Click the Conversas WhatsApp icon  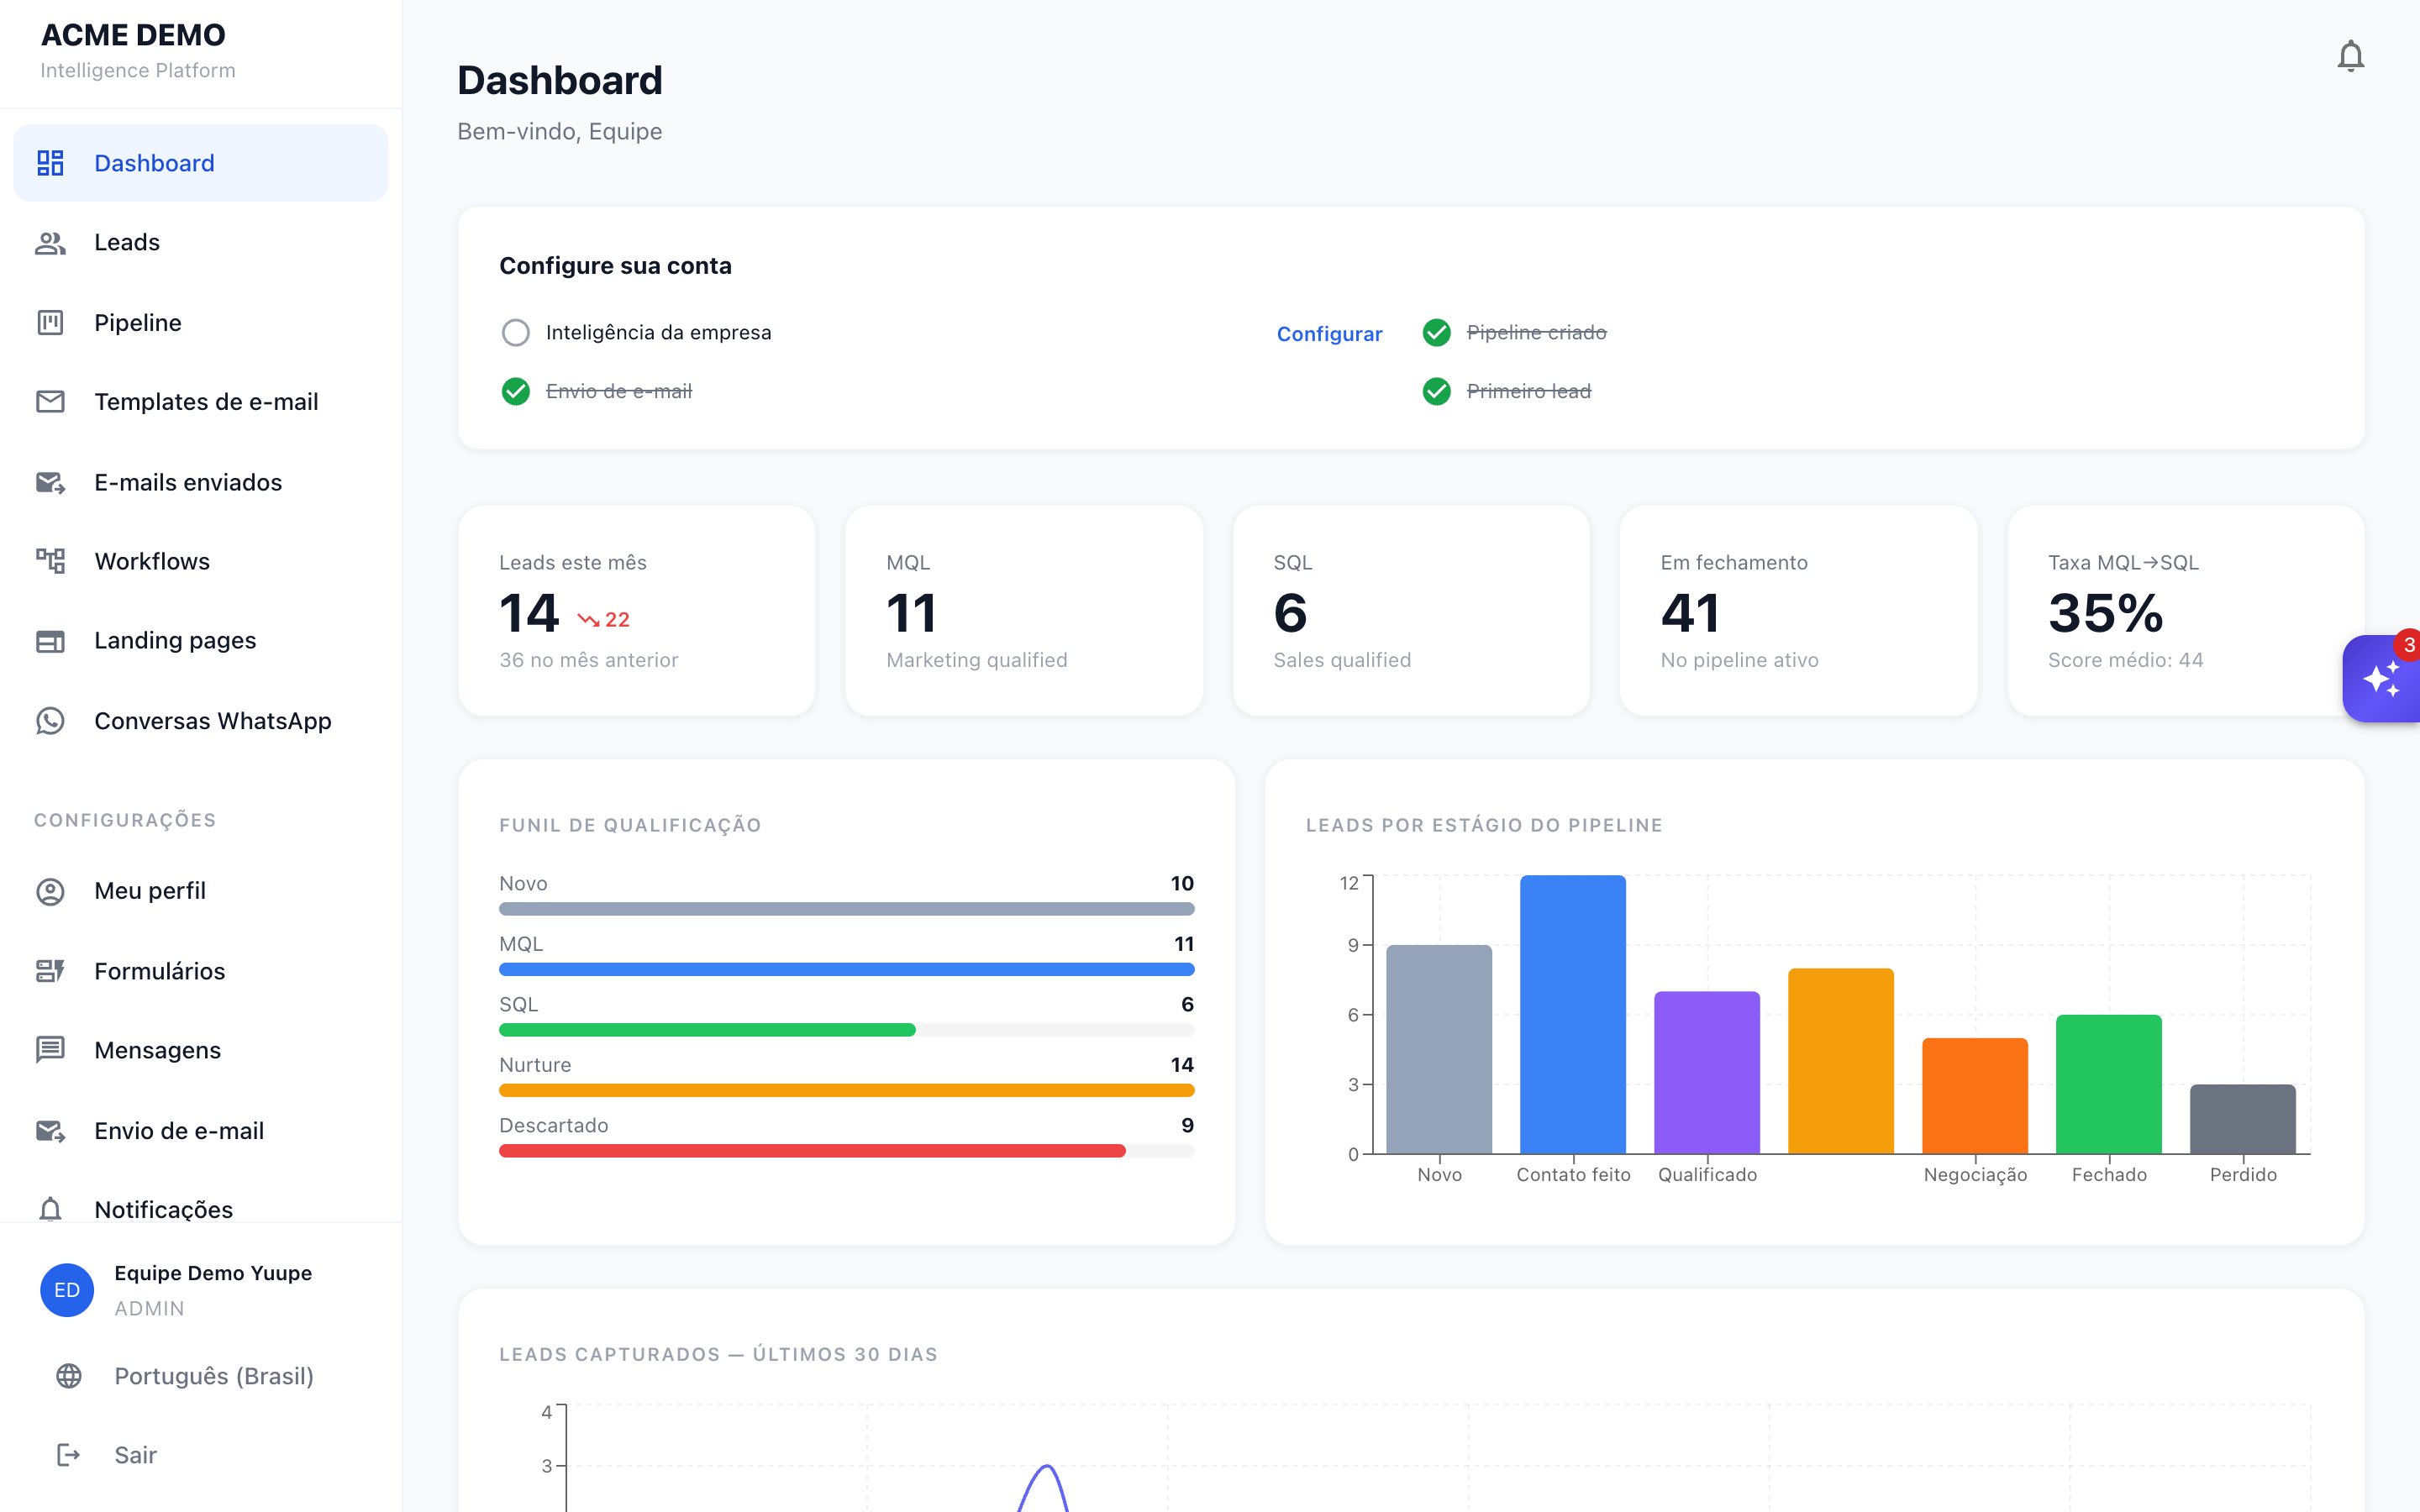(50, 721)
